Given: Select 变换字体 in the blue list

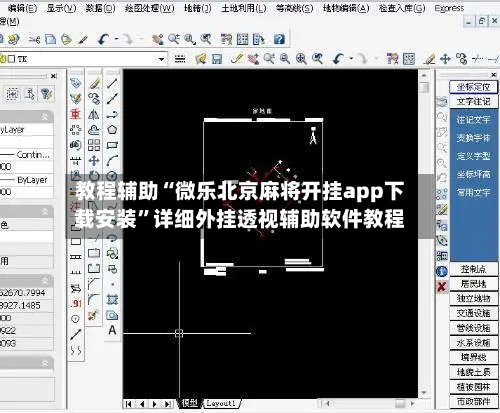Looking at the screenshot, I should 473,138.
